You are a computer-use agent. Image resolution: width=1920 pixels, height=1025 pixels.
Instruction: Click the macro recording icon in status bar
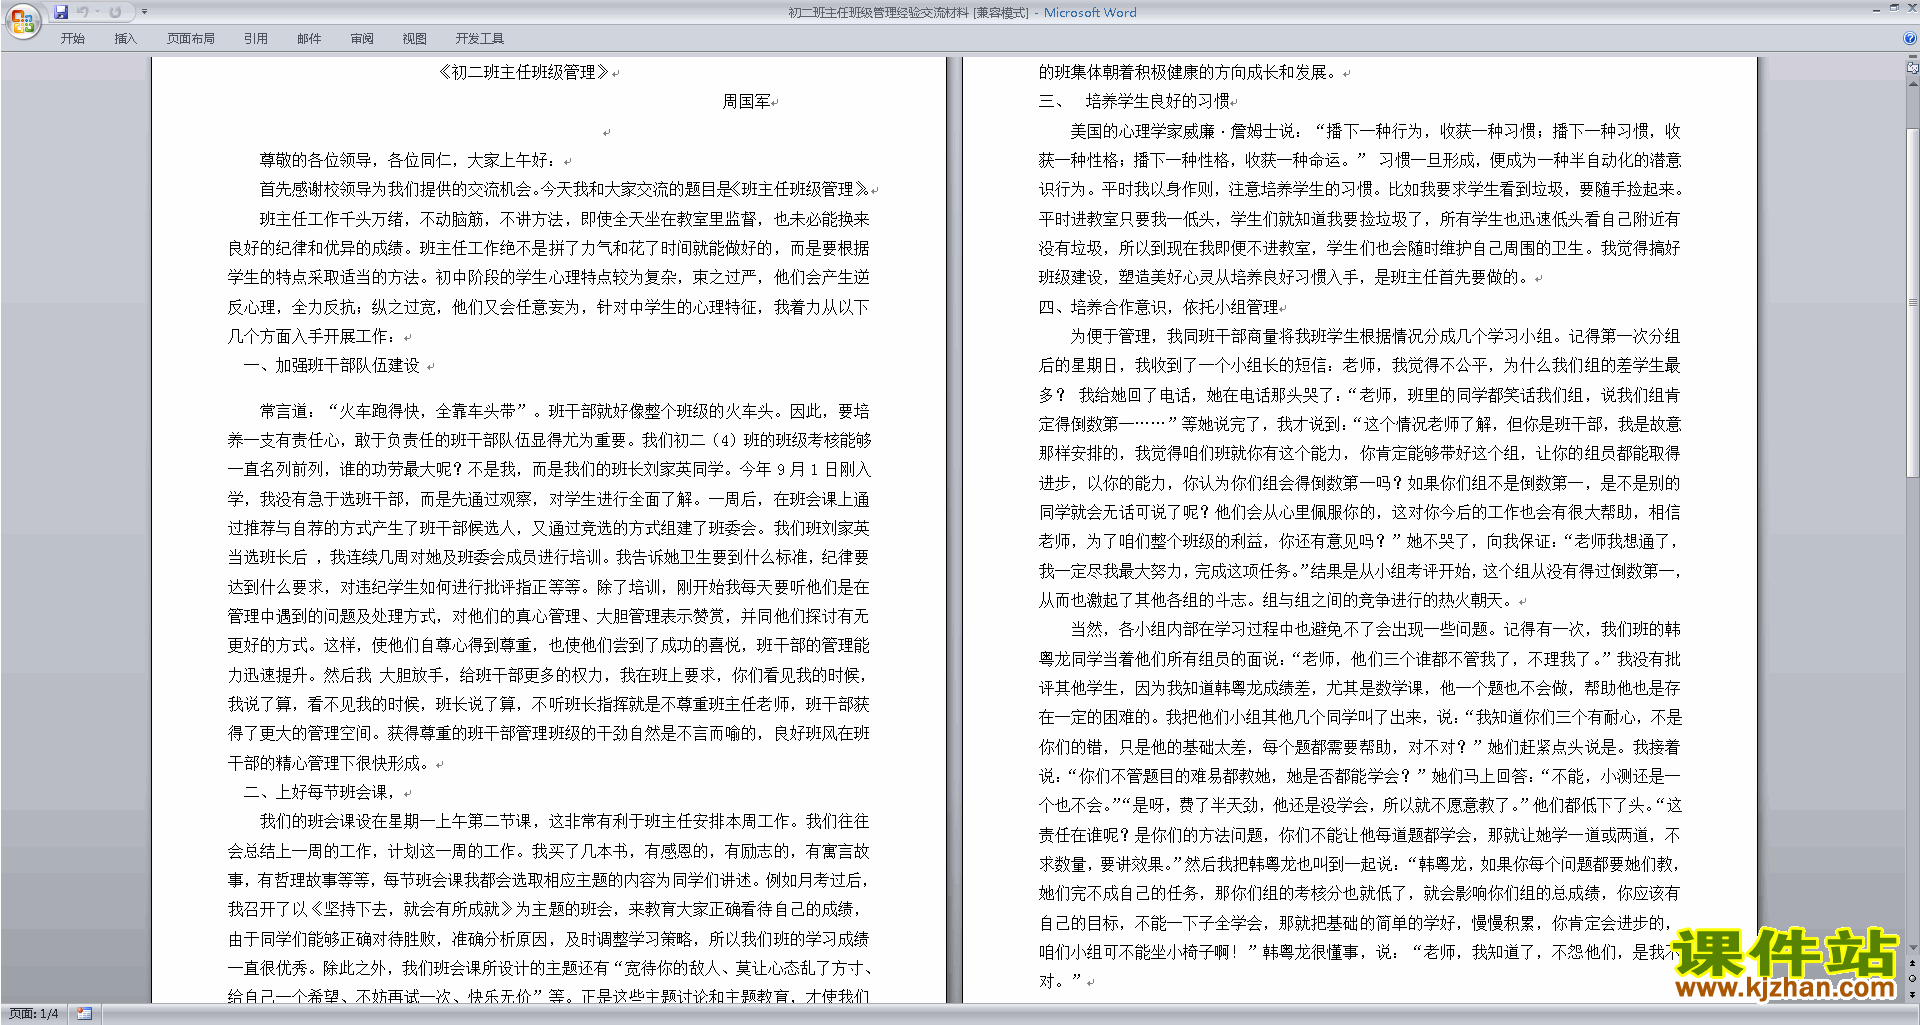coord(84,1014)
